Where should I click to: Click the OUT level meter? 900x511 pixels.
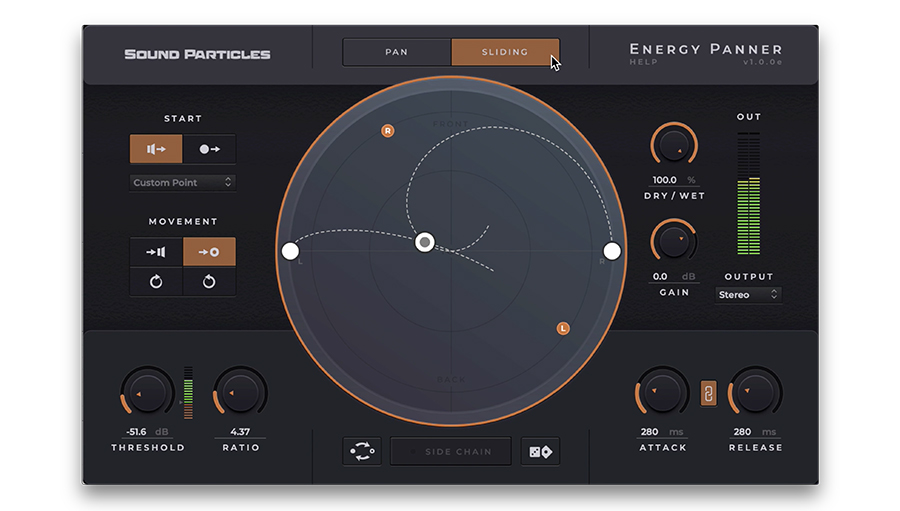tap(748, 193)
